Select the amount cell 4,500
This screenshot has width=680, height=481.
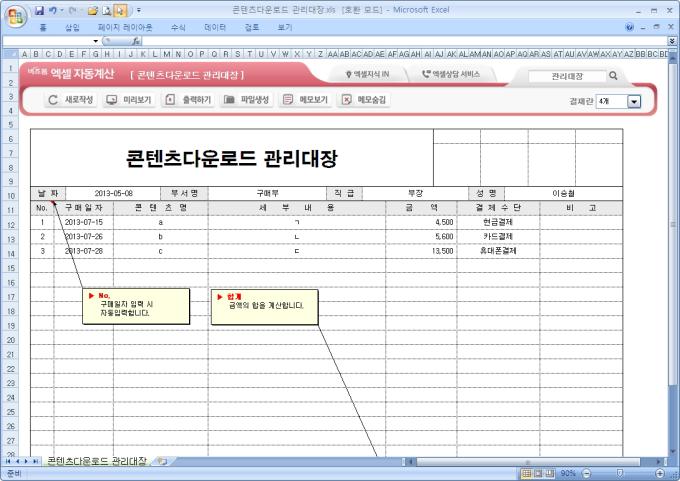421,223
